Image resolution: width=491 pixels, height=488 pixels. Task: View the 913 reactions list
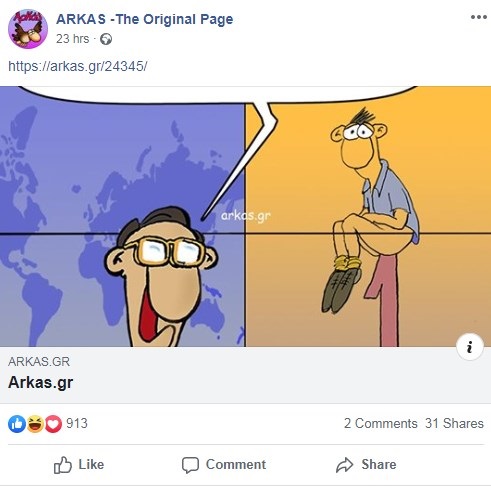[x=77, y=423]
